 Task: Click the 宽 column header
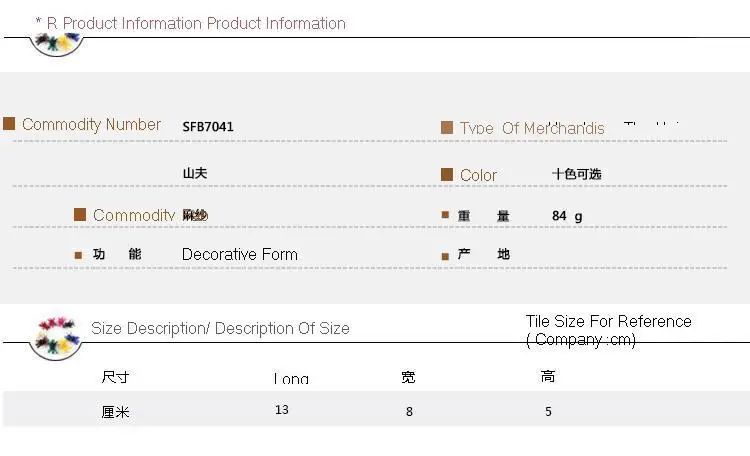408,377
